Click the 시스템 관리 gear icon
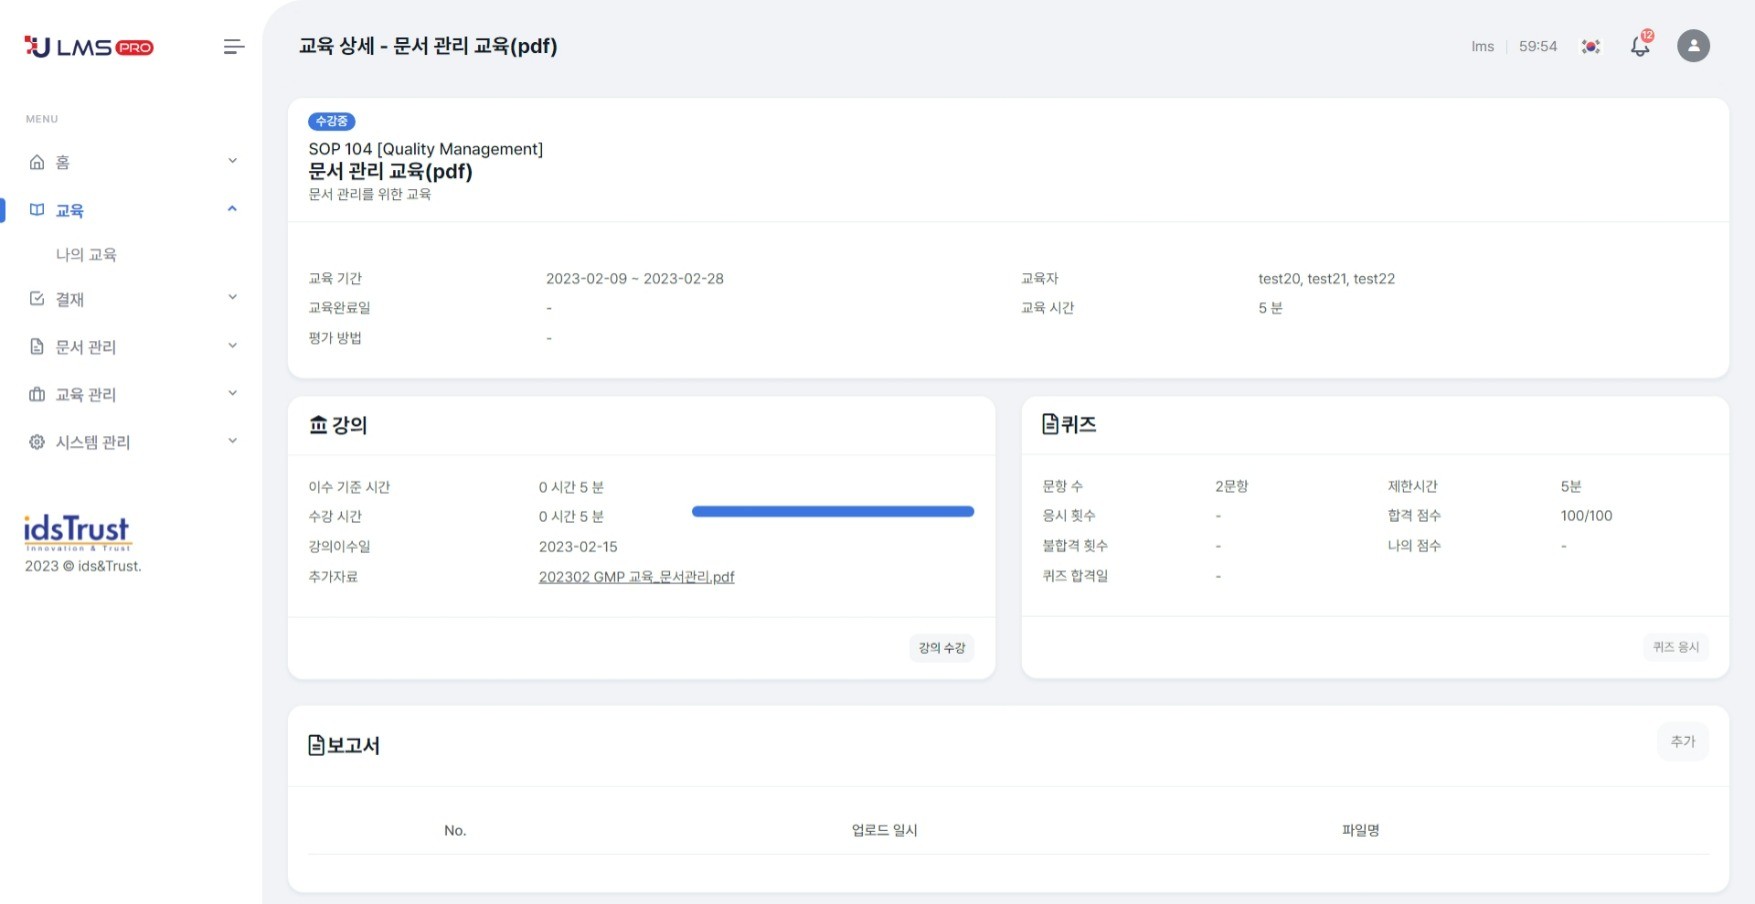This screenshot has width=1755, height=904. pos(37,442)
